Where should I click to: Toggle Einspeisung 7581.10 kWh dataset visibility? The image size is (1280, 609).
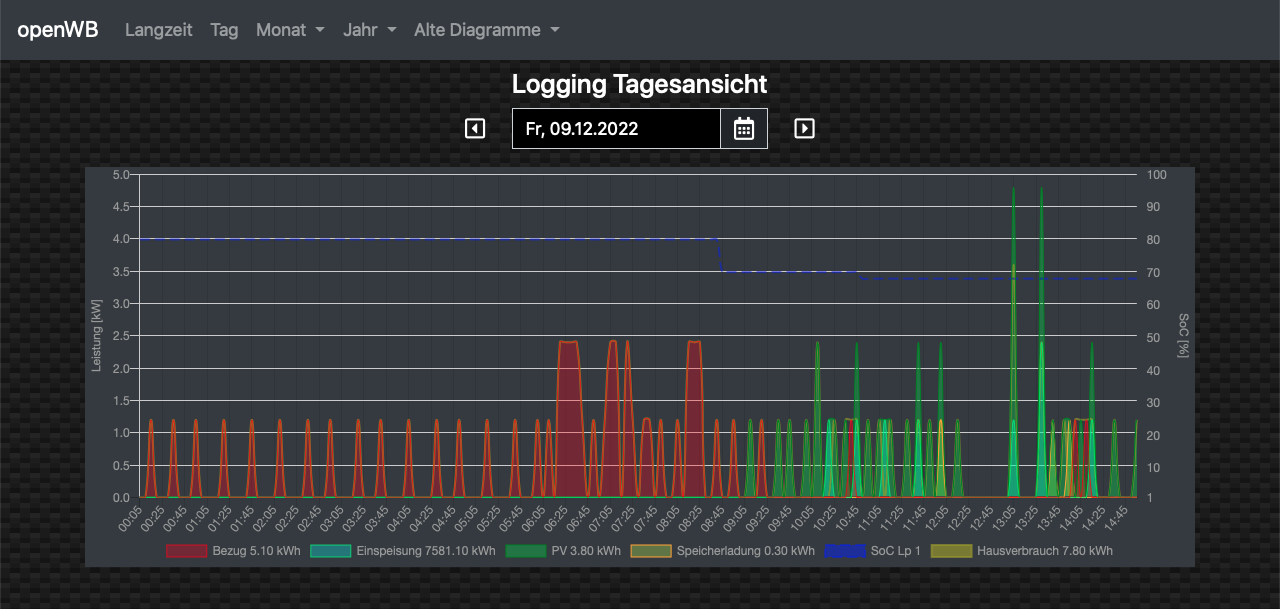coord(425,550)
